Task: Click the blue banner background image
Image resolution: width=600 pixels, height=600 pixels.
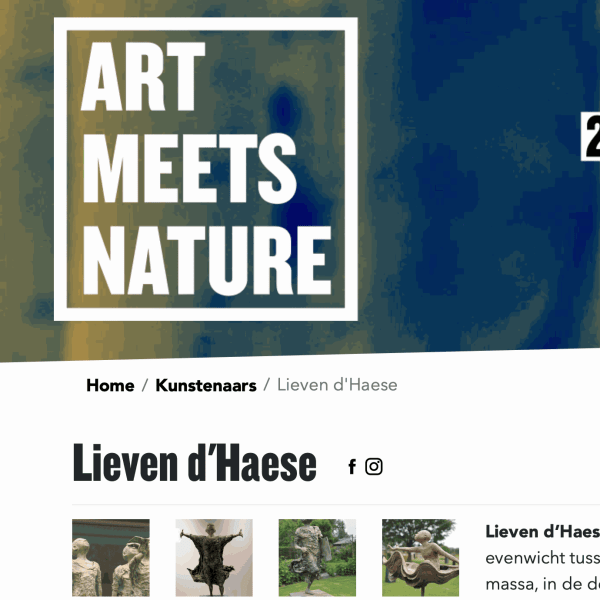Action: point(478,172)
